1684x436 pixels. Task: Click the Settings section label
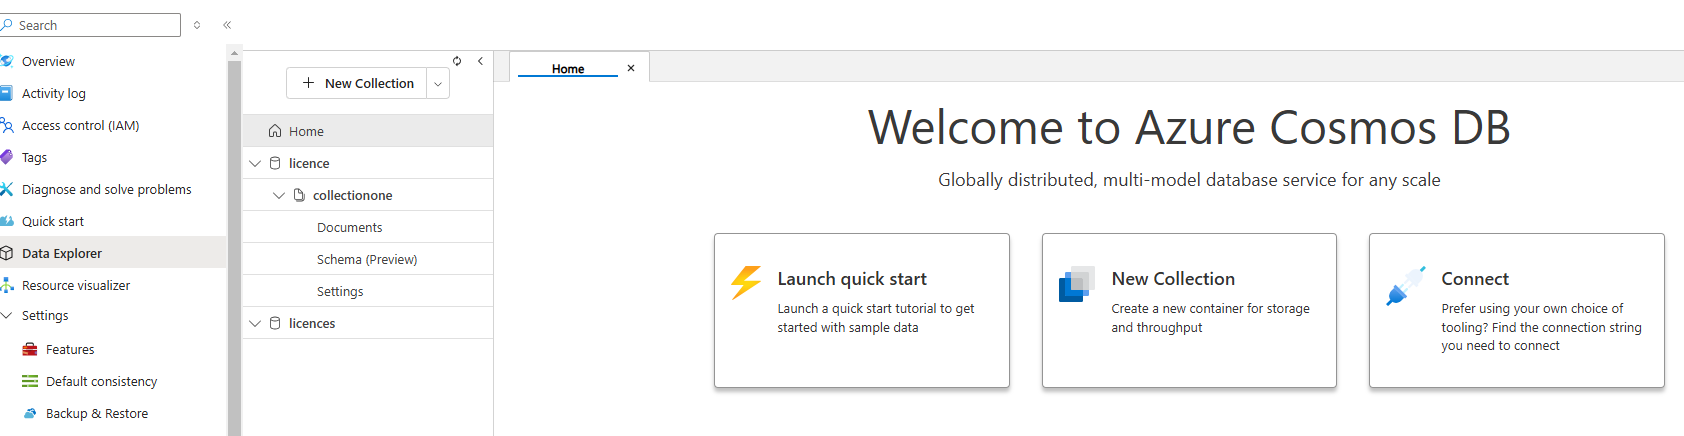(x=45, y=315)
